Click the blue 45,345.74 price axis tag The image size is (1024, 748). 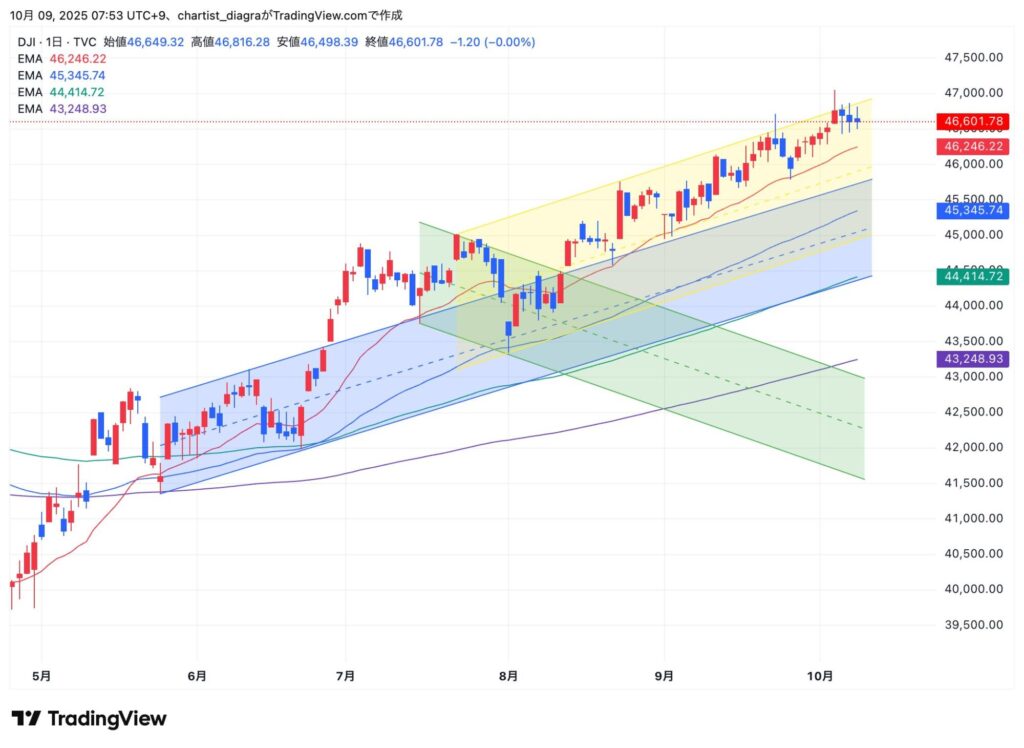point(969,210)
